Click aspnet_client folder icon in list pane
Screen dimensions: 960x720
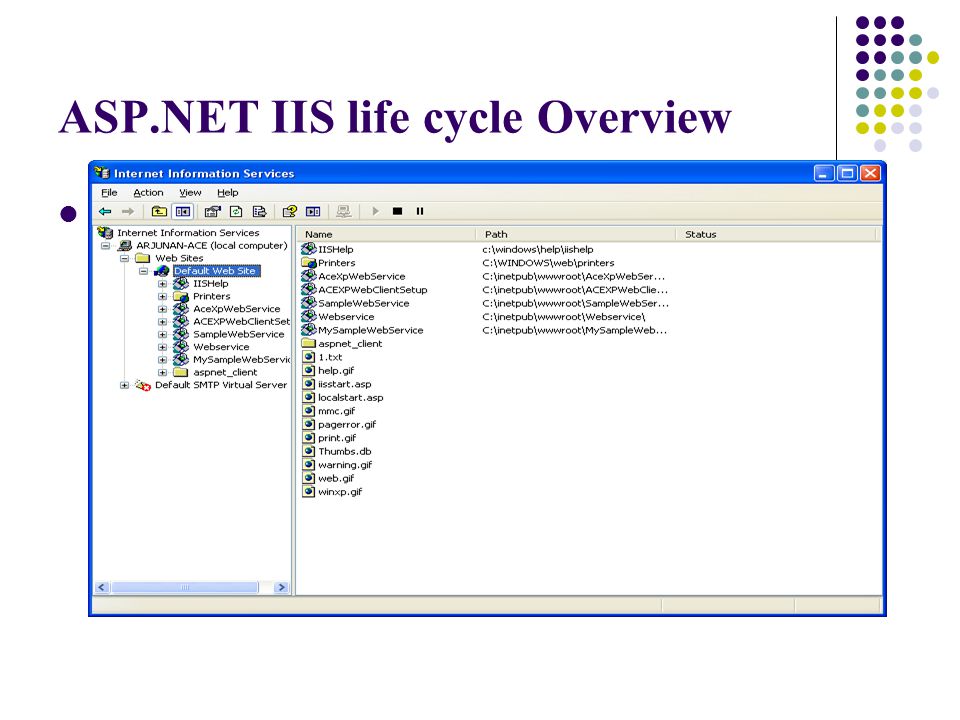pos(309,343)
